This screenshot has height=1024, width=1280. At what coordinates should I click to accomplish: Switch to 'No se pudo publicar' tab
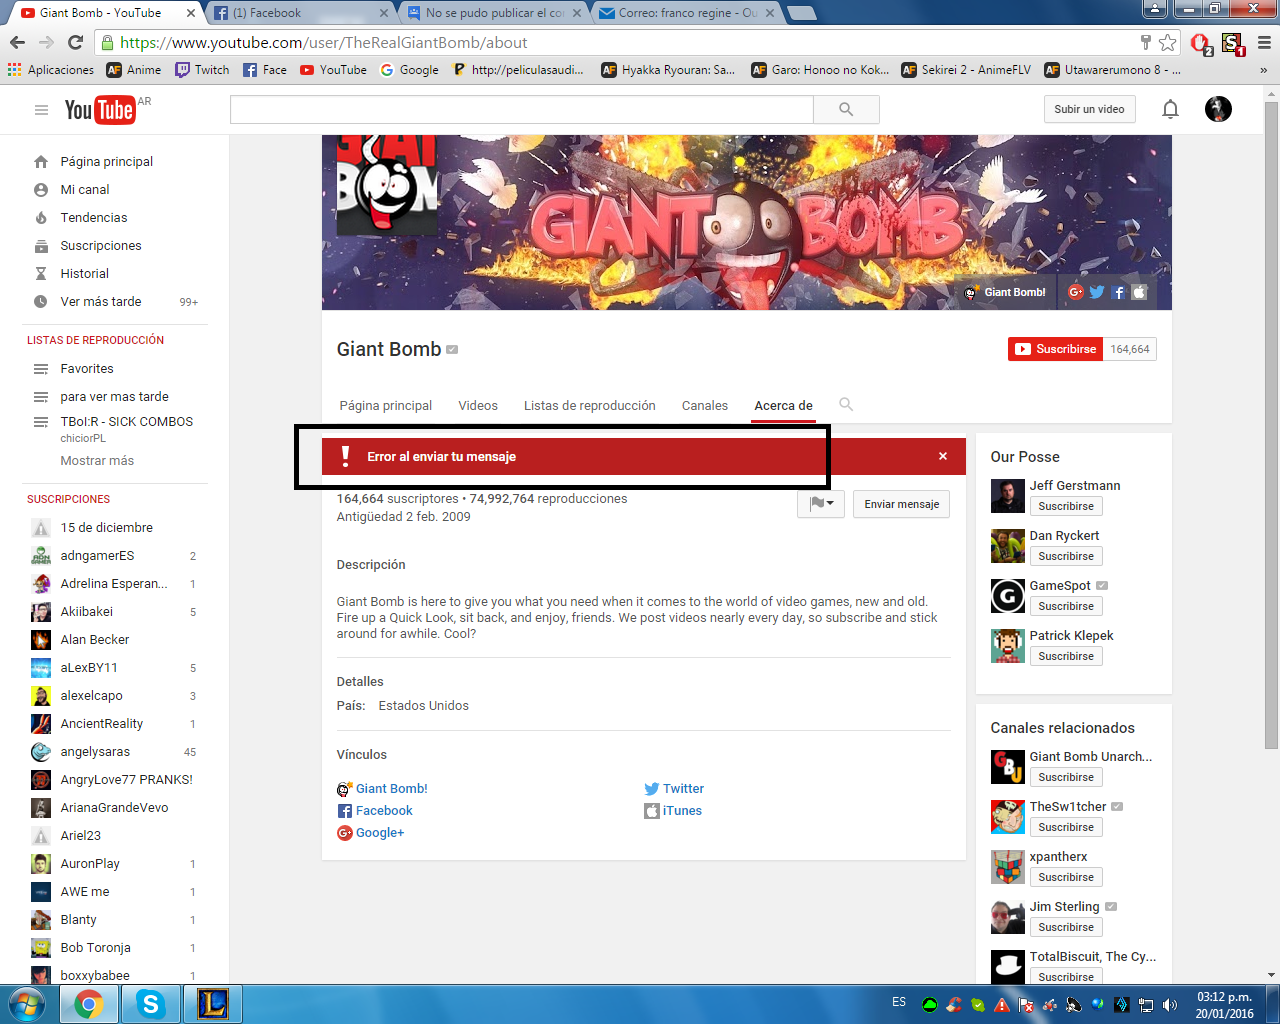point(495,13)
